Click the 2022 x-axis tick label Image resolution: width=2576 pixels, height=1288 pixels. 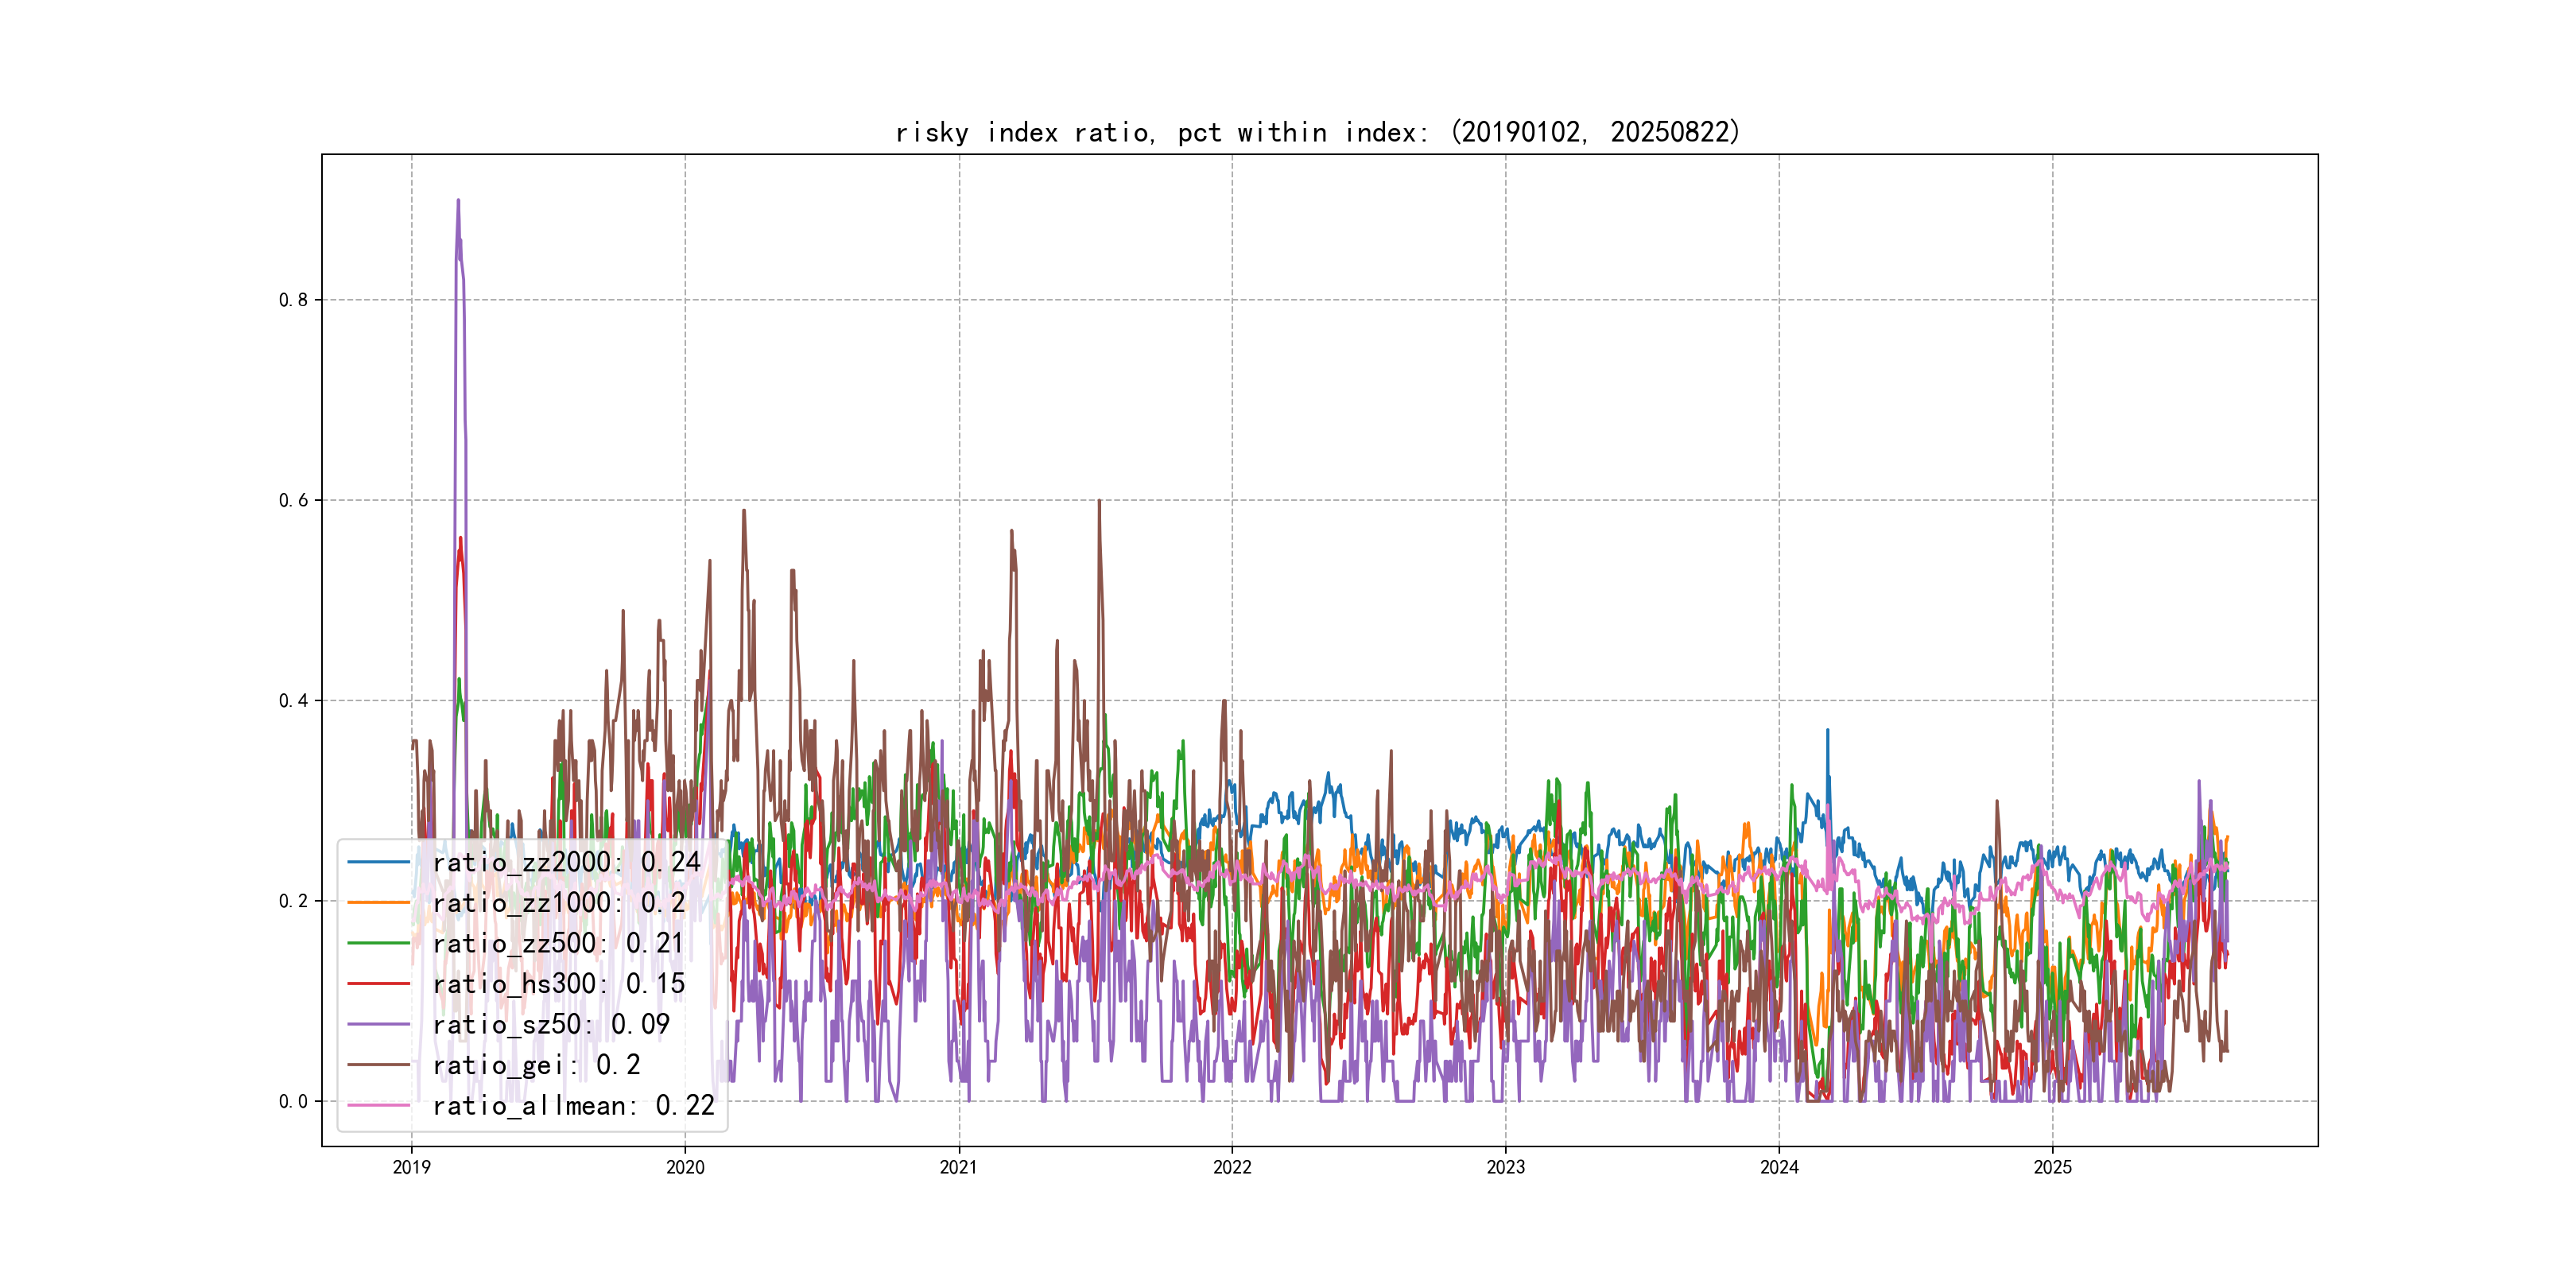[1232, 1167]
